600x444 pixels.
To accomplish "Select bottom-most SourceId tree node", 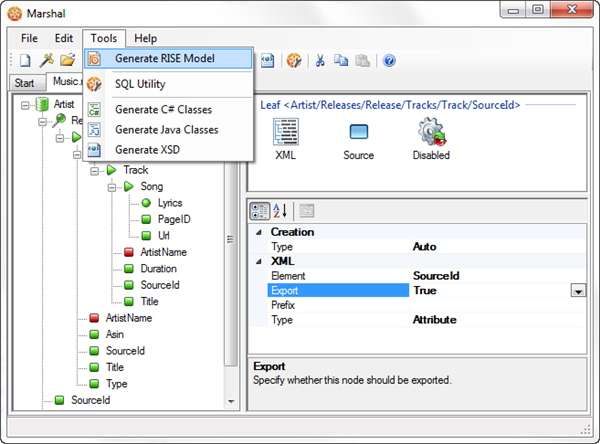I will pyautogui.click(x=91, y=400).
